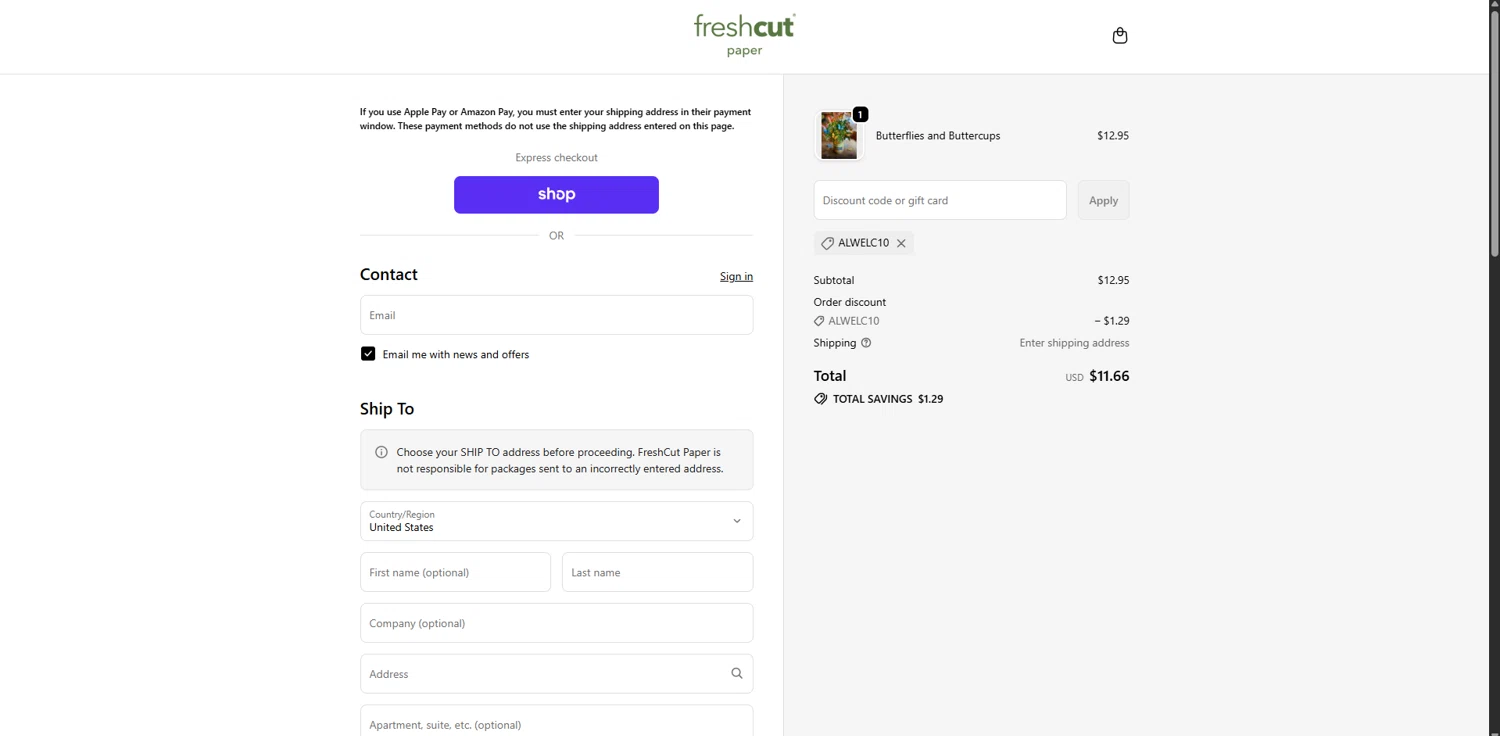The image size is (1500, 736).
Task: Click the Sign in link
Action: (x=736, y=277)
